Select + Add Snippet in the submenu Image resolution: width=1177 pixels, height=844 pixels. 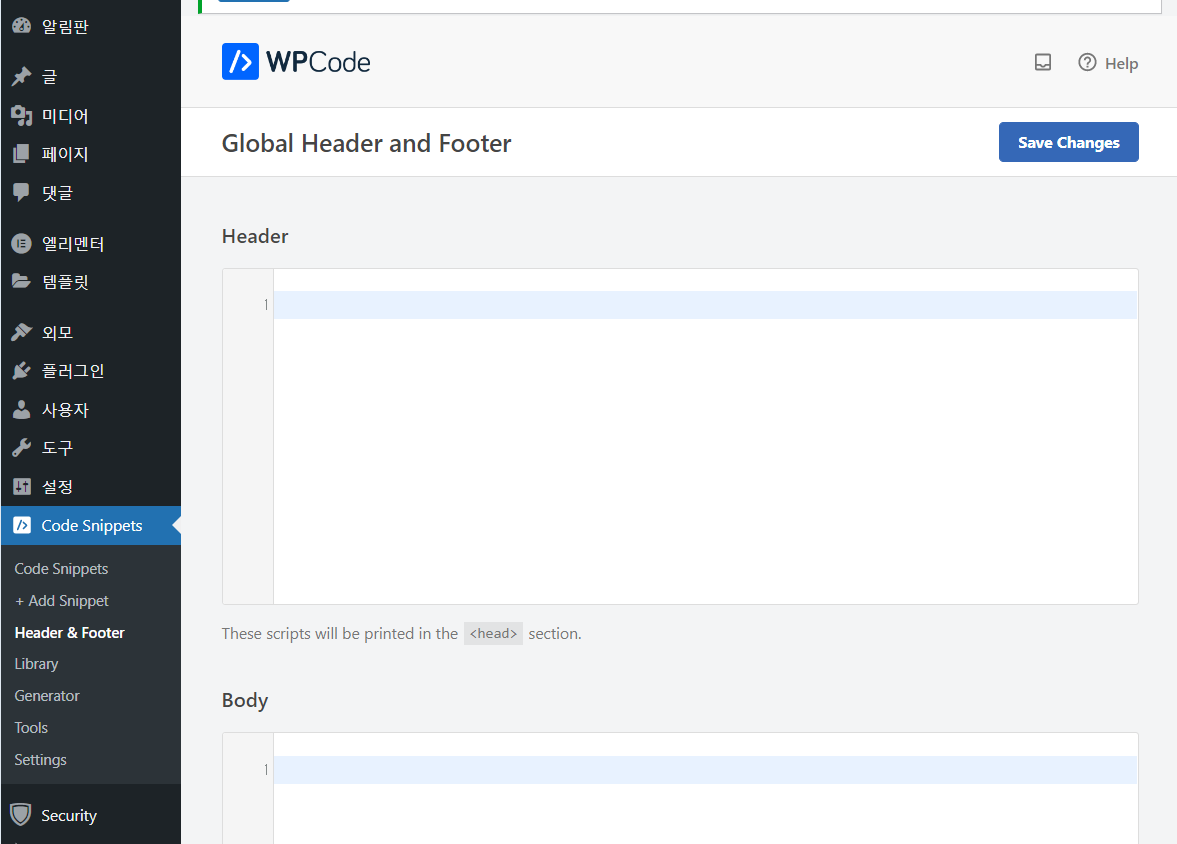(x=62, y=601)
